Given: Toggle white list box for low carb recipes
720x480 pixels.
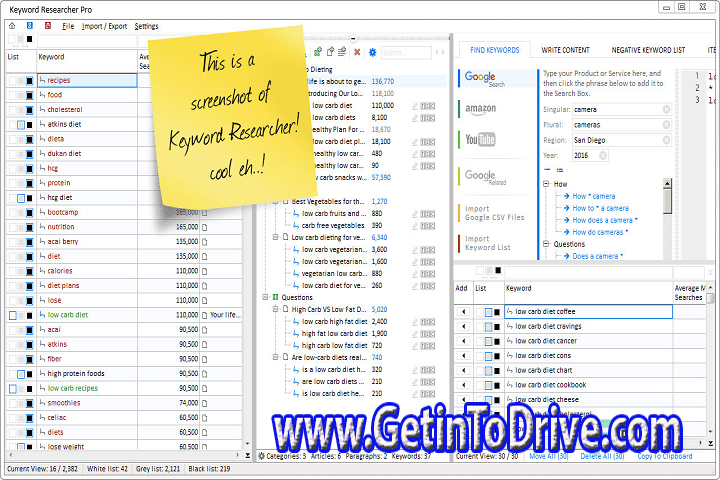Looking at the screenshot, I should (13, 389).
